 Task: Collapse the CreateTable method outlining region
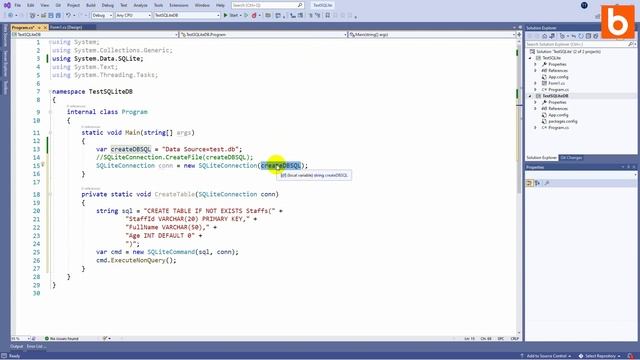click(x=50, y=194)
